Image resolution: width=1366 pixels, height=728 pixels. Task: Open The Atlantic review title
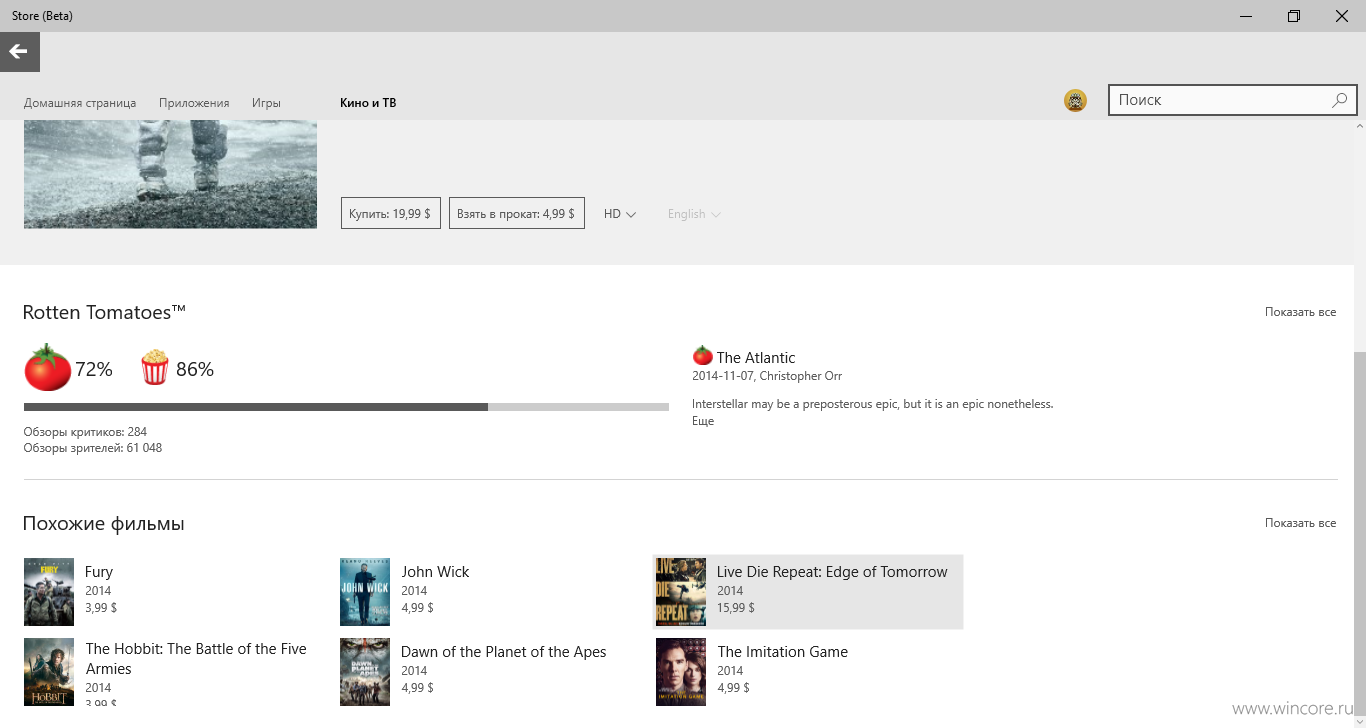(x=756, y=357)
